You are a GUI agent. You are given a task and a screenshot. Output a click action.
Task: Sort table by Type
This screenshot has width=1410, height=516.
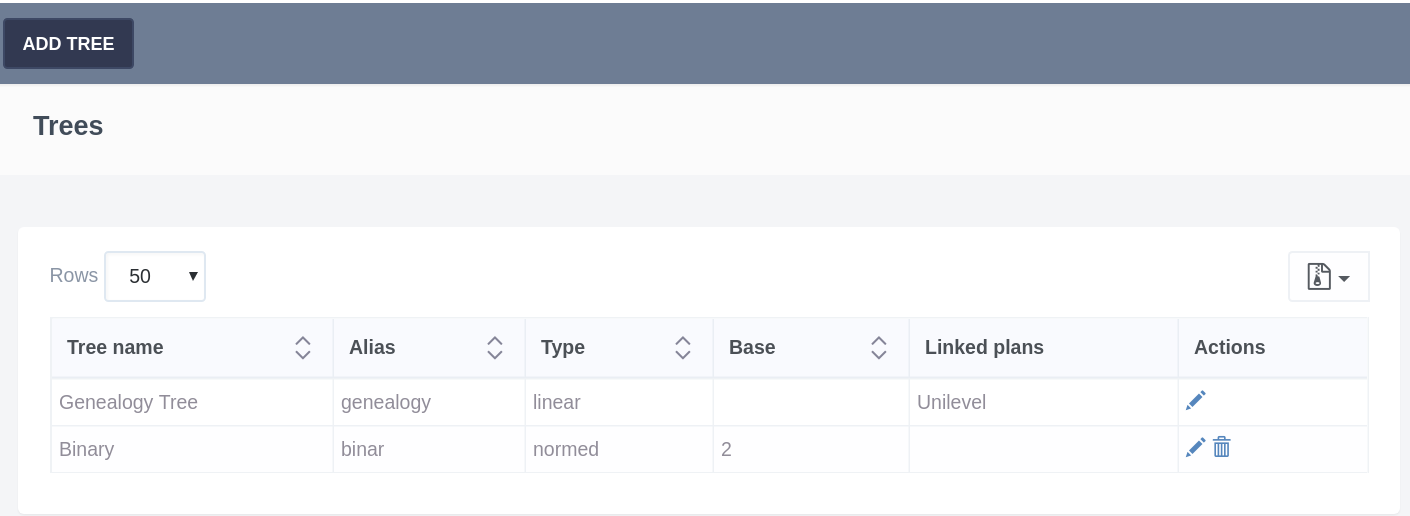click(x=682, y=347)
